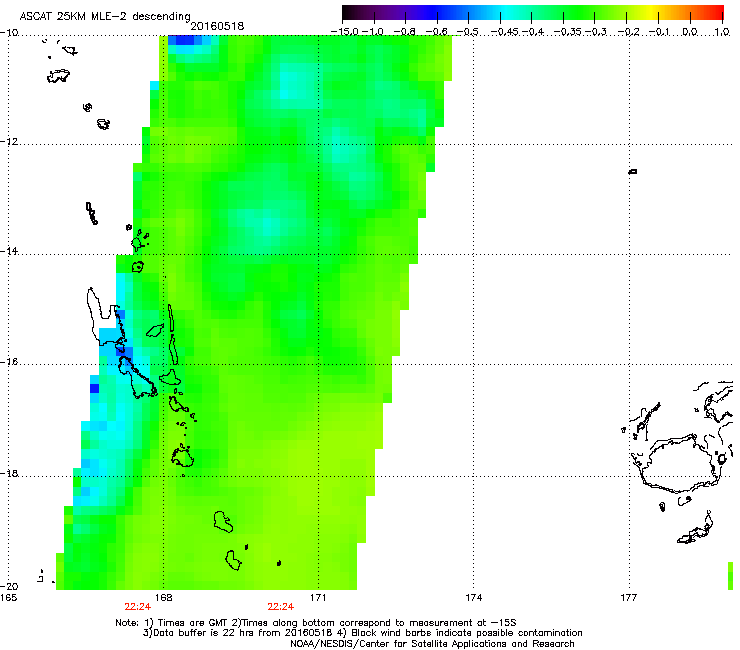Click the 0.0 colorbar tick label
The width and height of the screenshot is (740, 650).
tap(690, 32)
